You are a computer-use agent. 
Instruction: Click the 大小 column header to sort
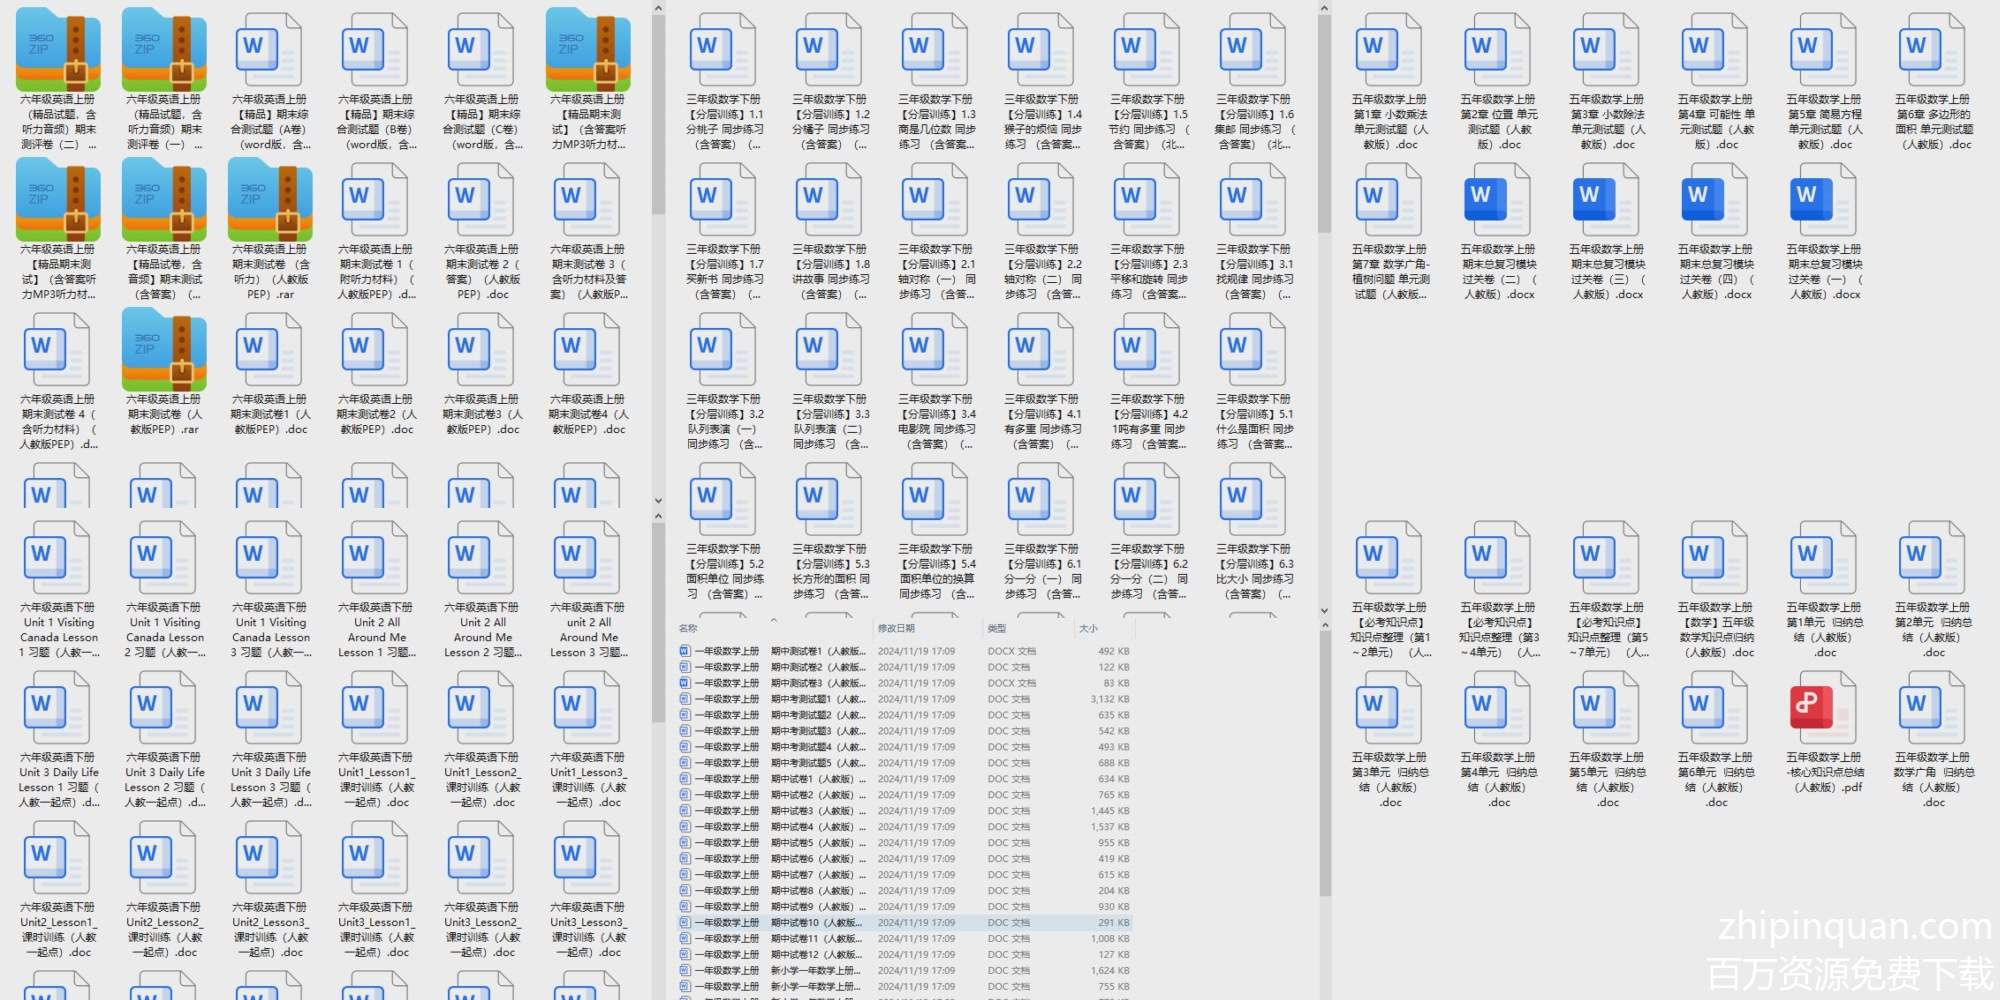tap(1088, 629)
